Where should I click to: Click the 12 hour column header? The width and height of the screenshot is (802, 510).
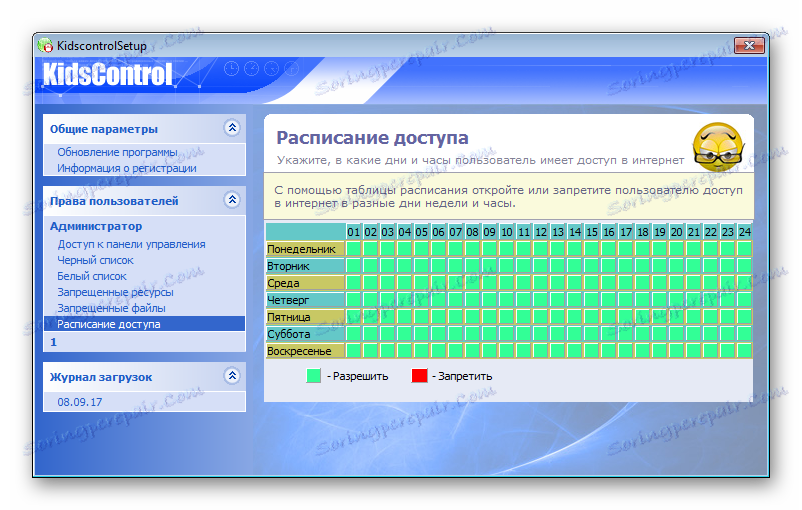541,232
